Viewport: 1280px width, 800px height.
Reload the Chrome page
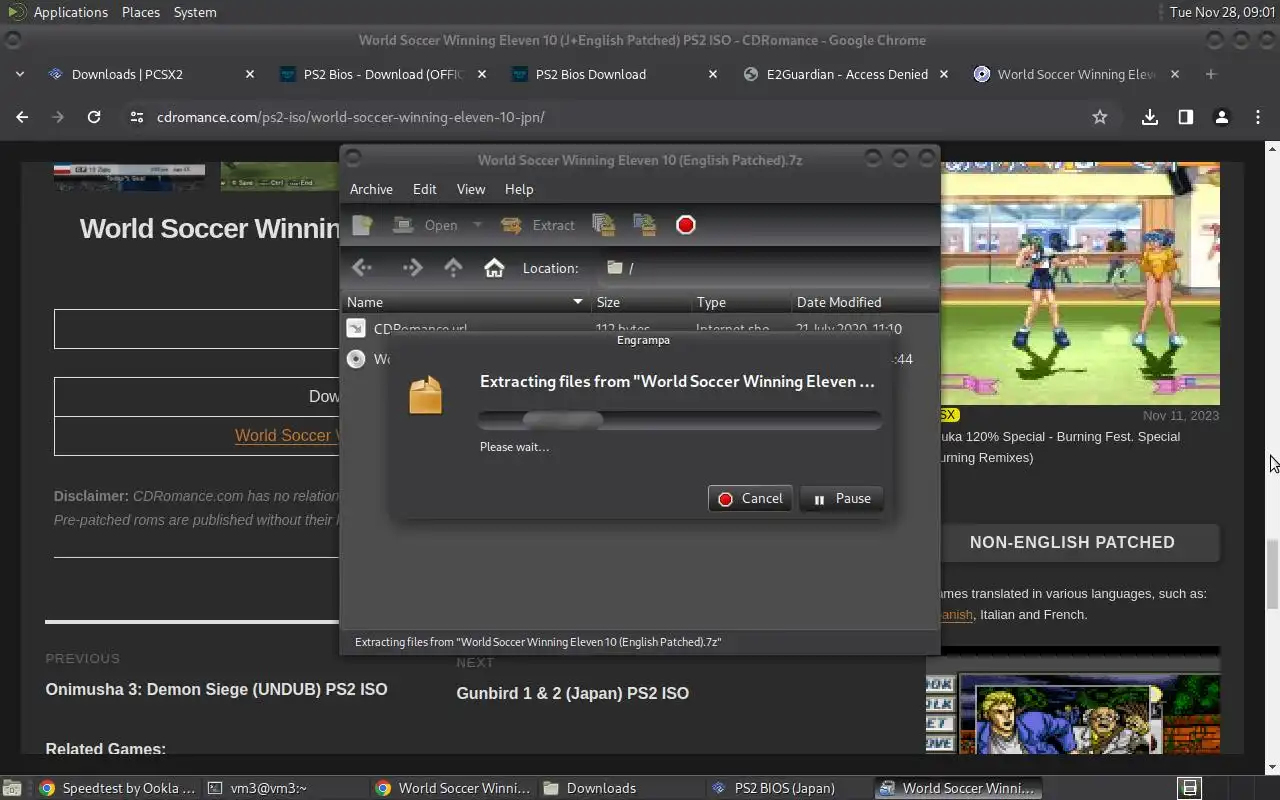(x=94, y=117)
